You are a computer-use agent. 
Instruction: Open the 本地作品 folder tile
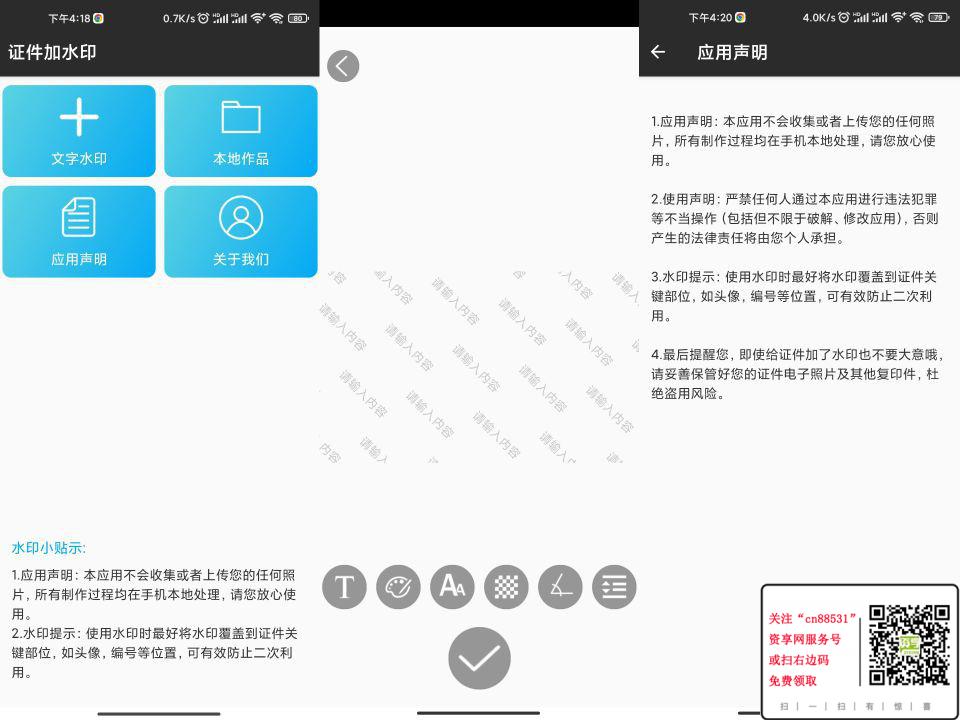(x=241, y=130)
